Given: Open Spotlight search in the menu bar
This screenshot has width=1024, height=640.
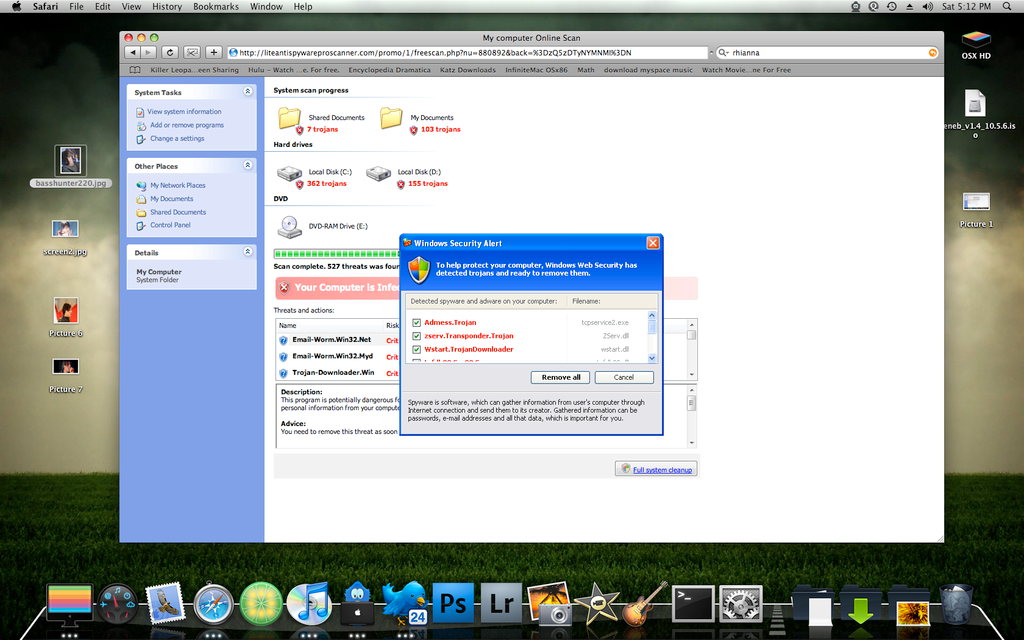Looking at the screenshot, I should 1007,7.
